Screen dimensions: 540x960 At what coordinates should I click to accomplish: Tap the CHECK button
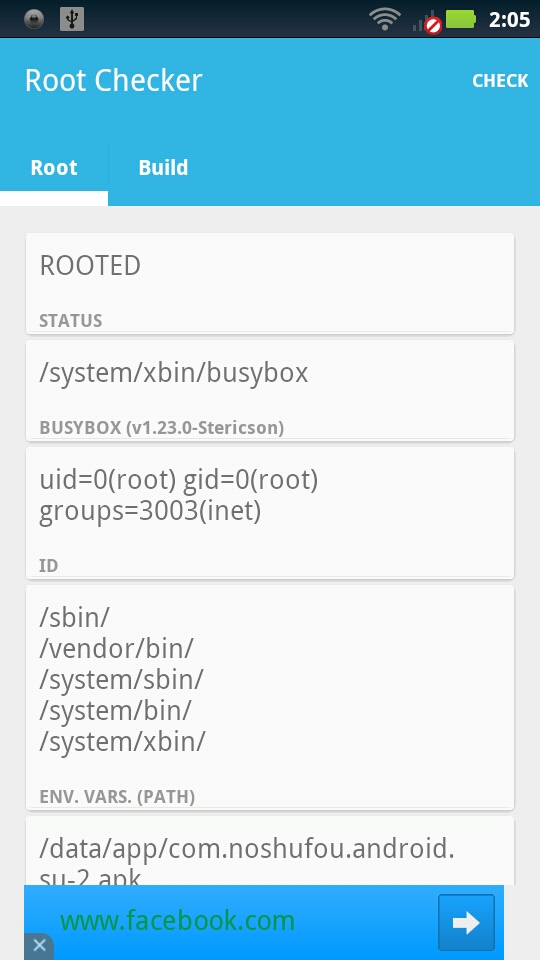pyautogui.click(x=500, y=81)
